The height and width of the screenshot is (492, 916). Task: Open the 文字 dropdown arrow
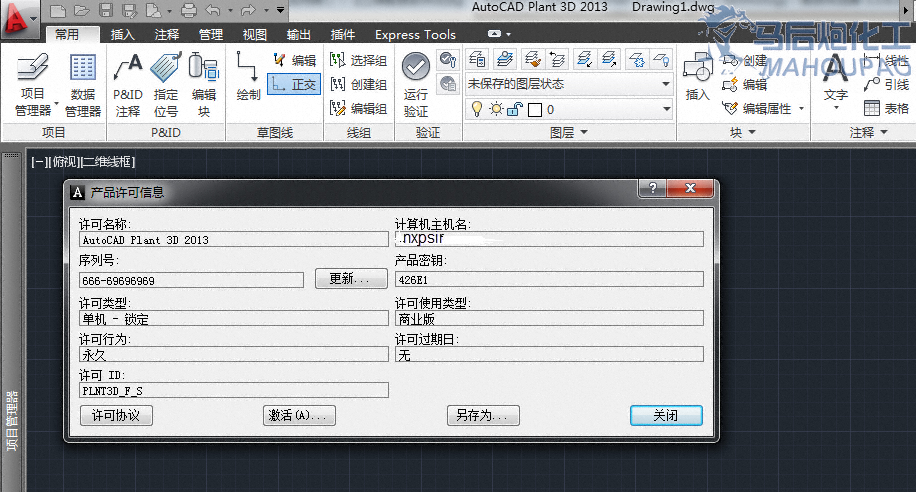point(836,108)
